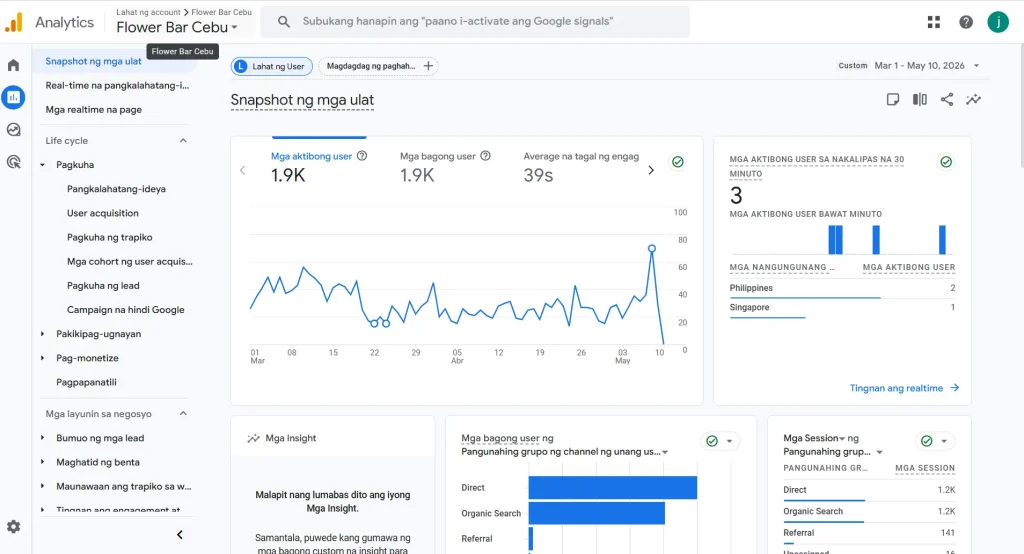The image size is (1024, 554).
Task: Open the Home icon in left rail
Action: (14, 65)
